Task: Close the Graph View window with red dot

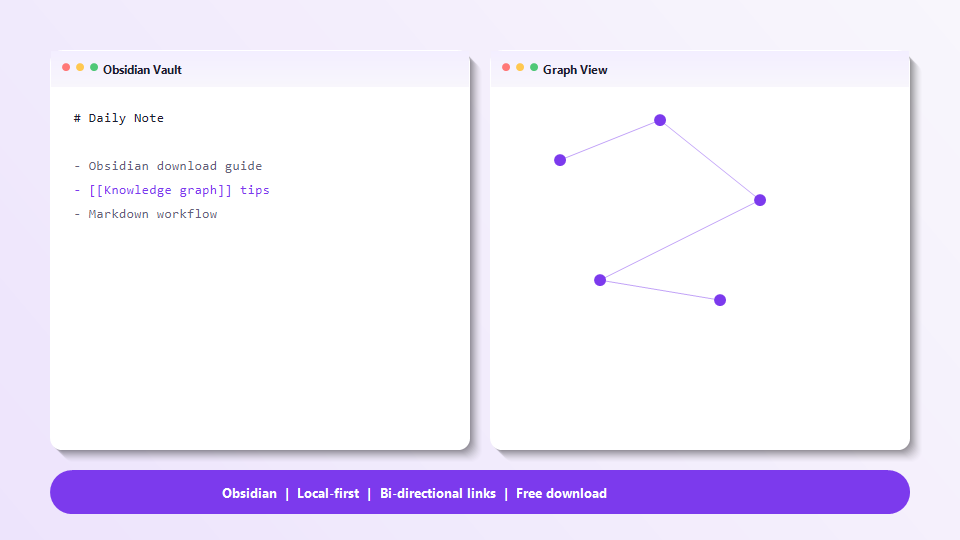Action: coord(506,67)
